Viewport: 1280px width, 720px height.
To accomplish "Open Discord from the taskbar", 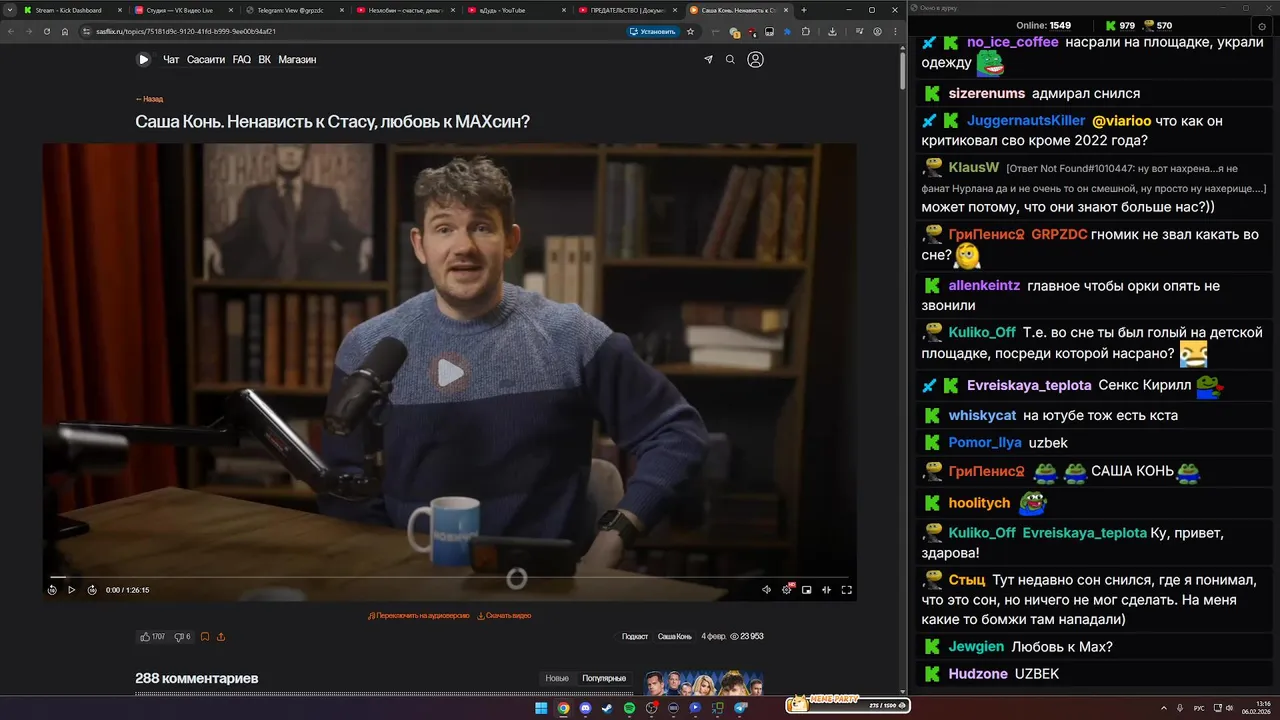I will [585, 708].
